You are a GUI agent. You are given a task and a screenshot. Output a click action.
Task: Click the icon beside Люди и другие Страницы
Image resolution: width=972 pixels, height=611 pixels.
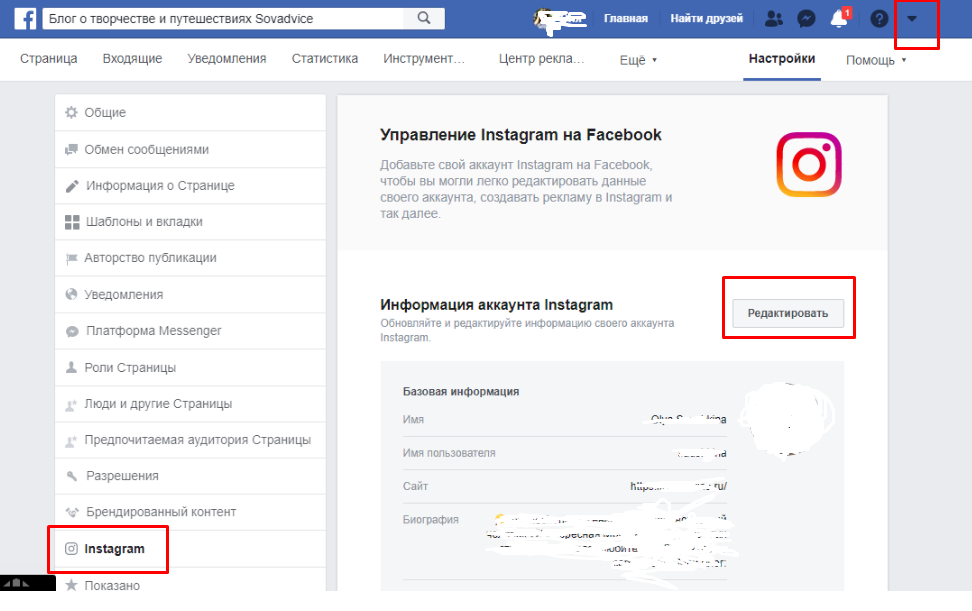click(x=71, y=405)
